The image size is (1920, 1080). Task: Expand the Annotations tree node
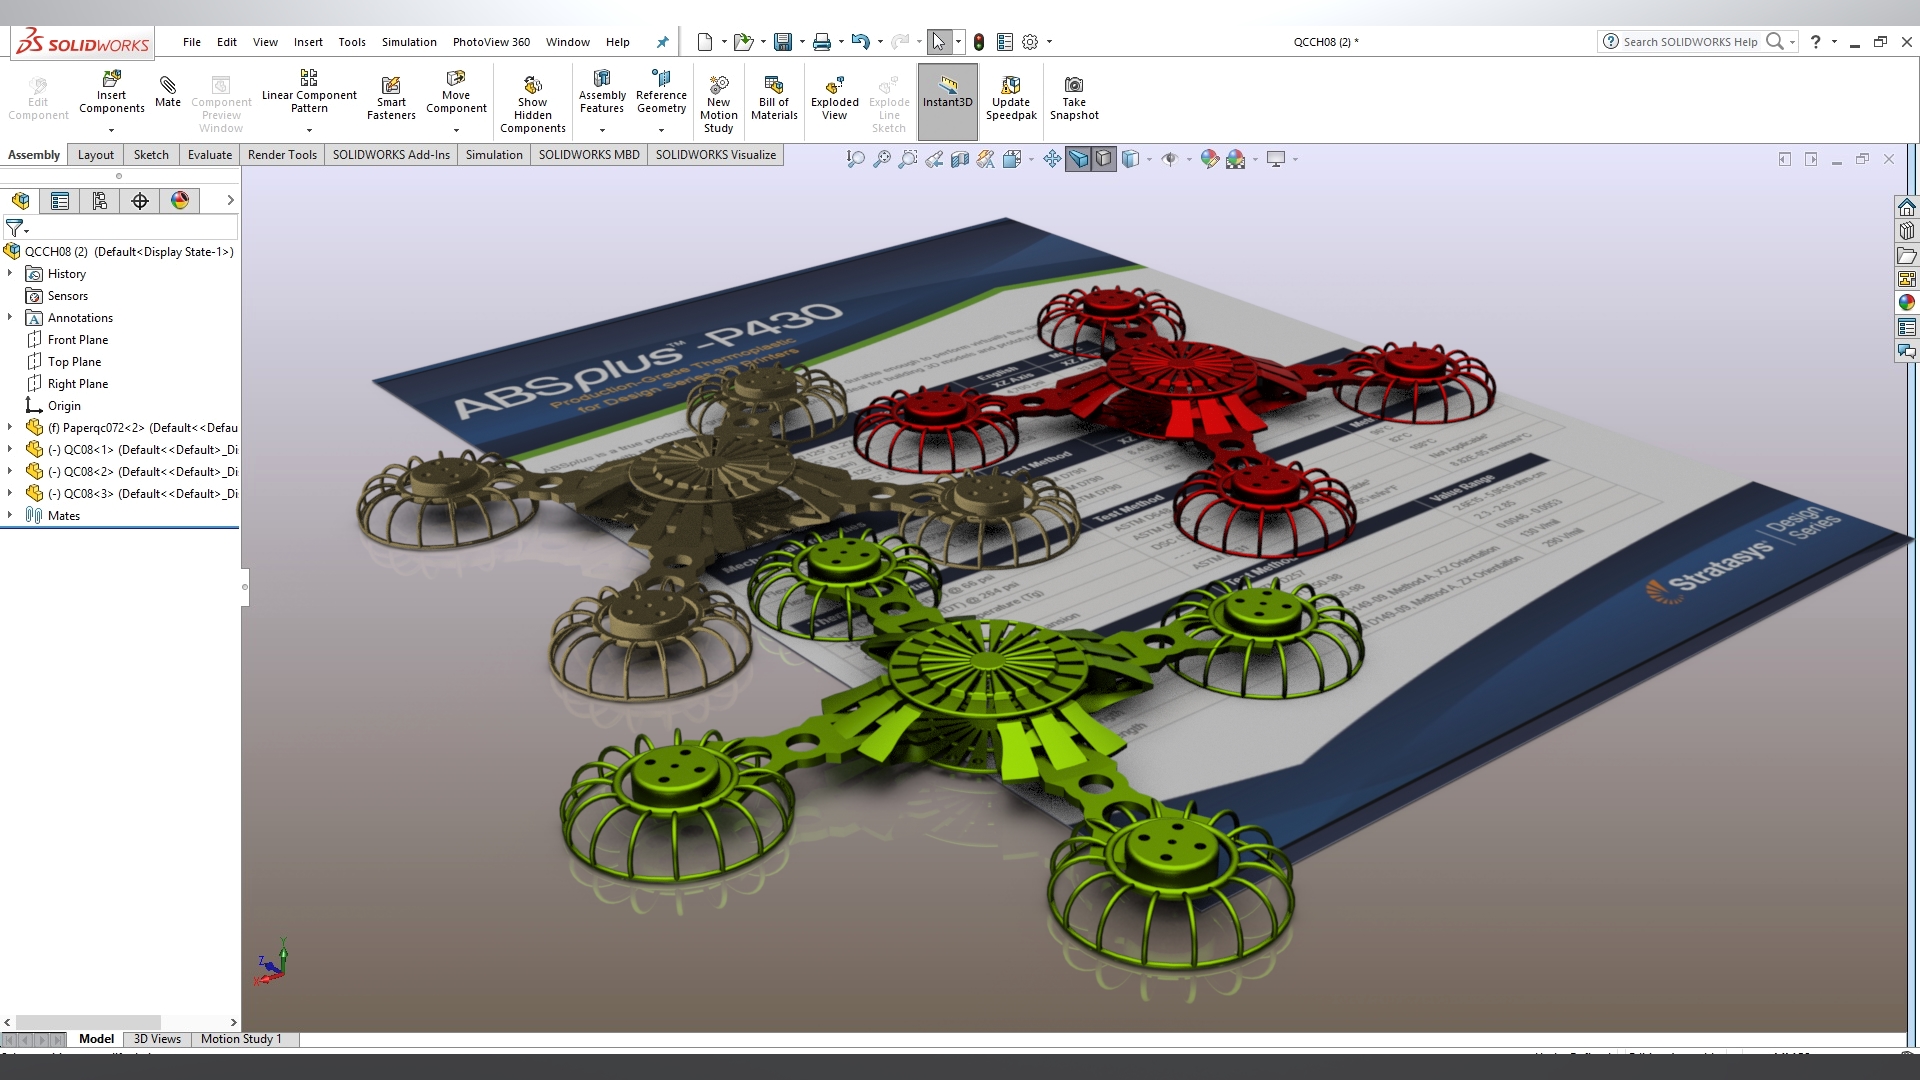point(10,317)
